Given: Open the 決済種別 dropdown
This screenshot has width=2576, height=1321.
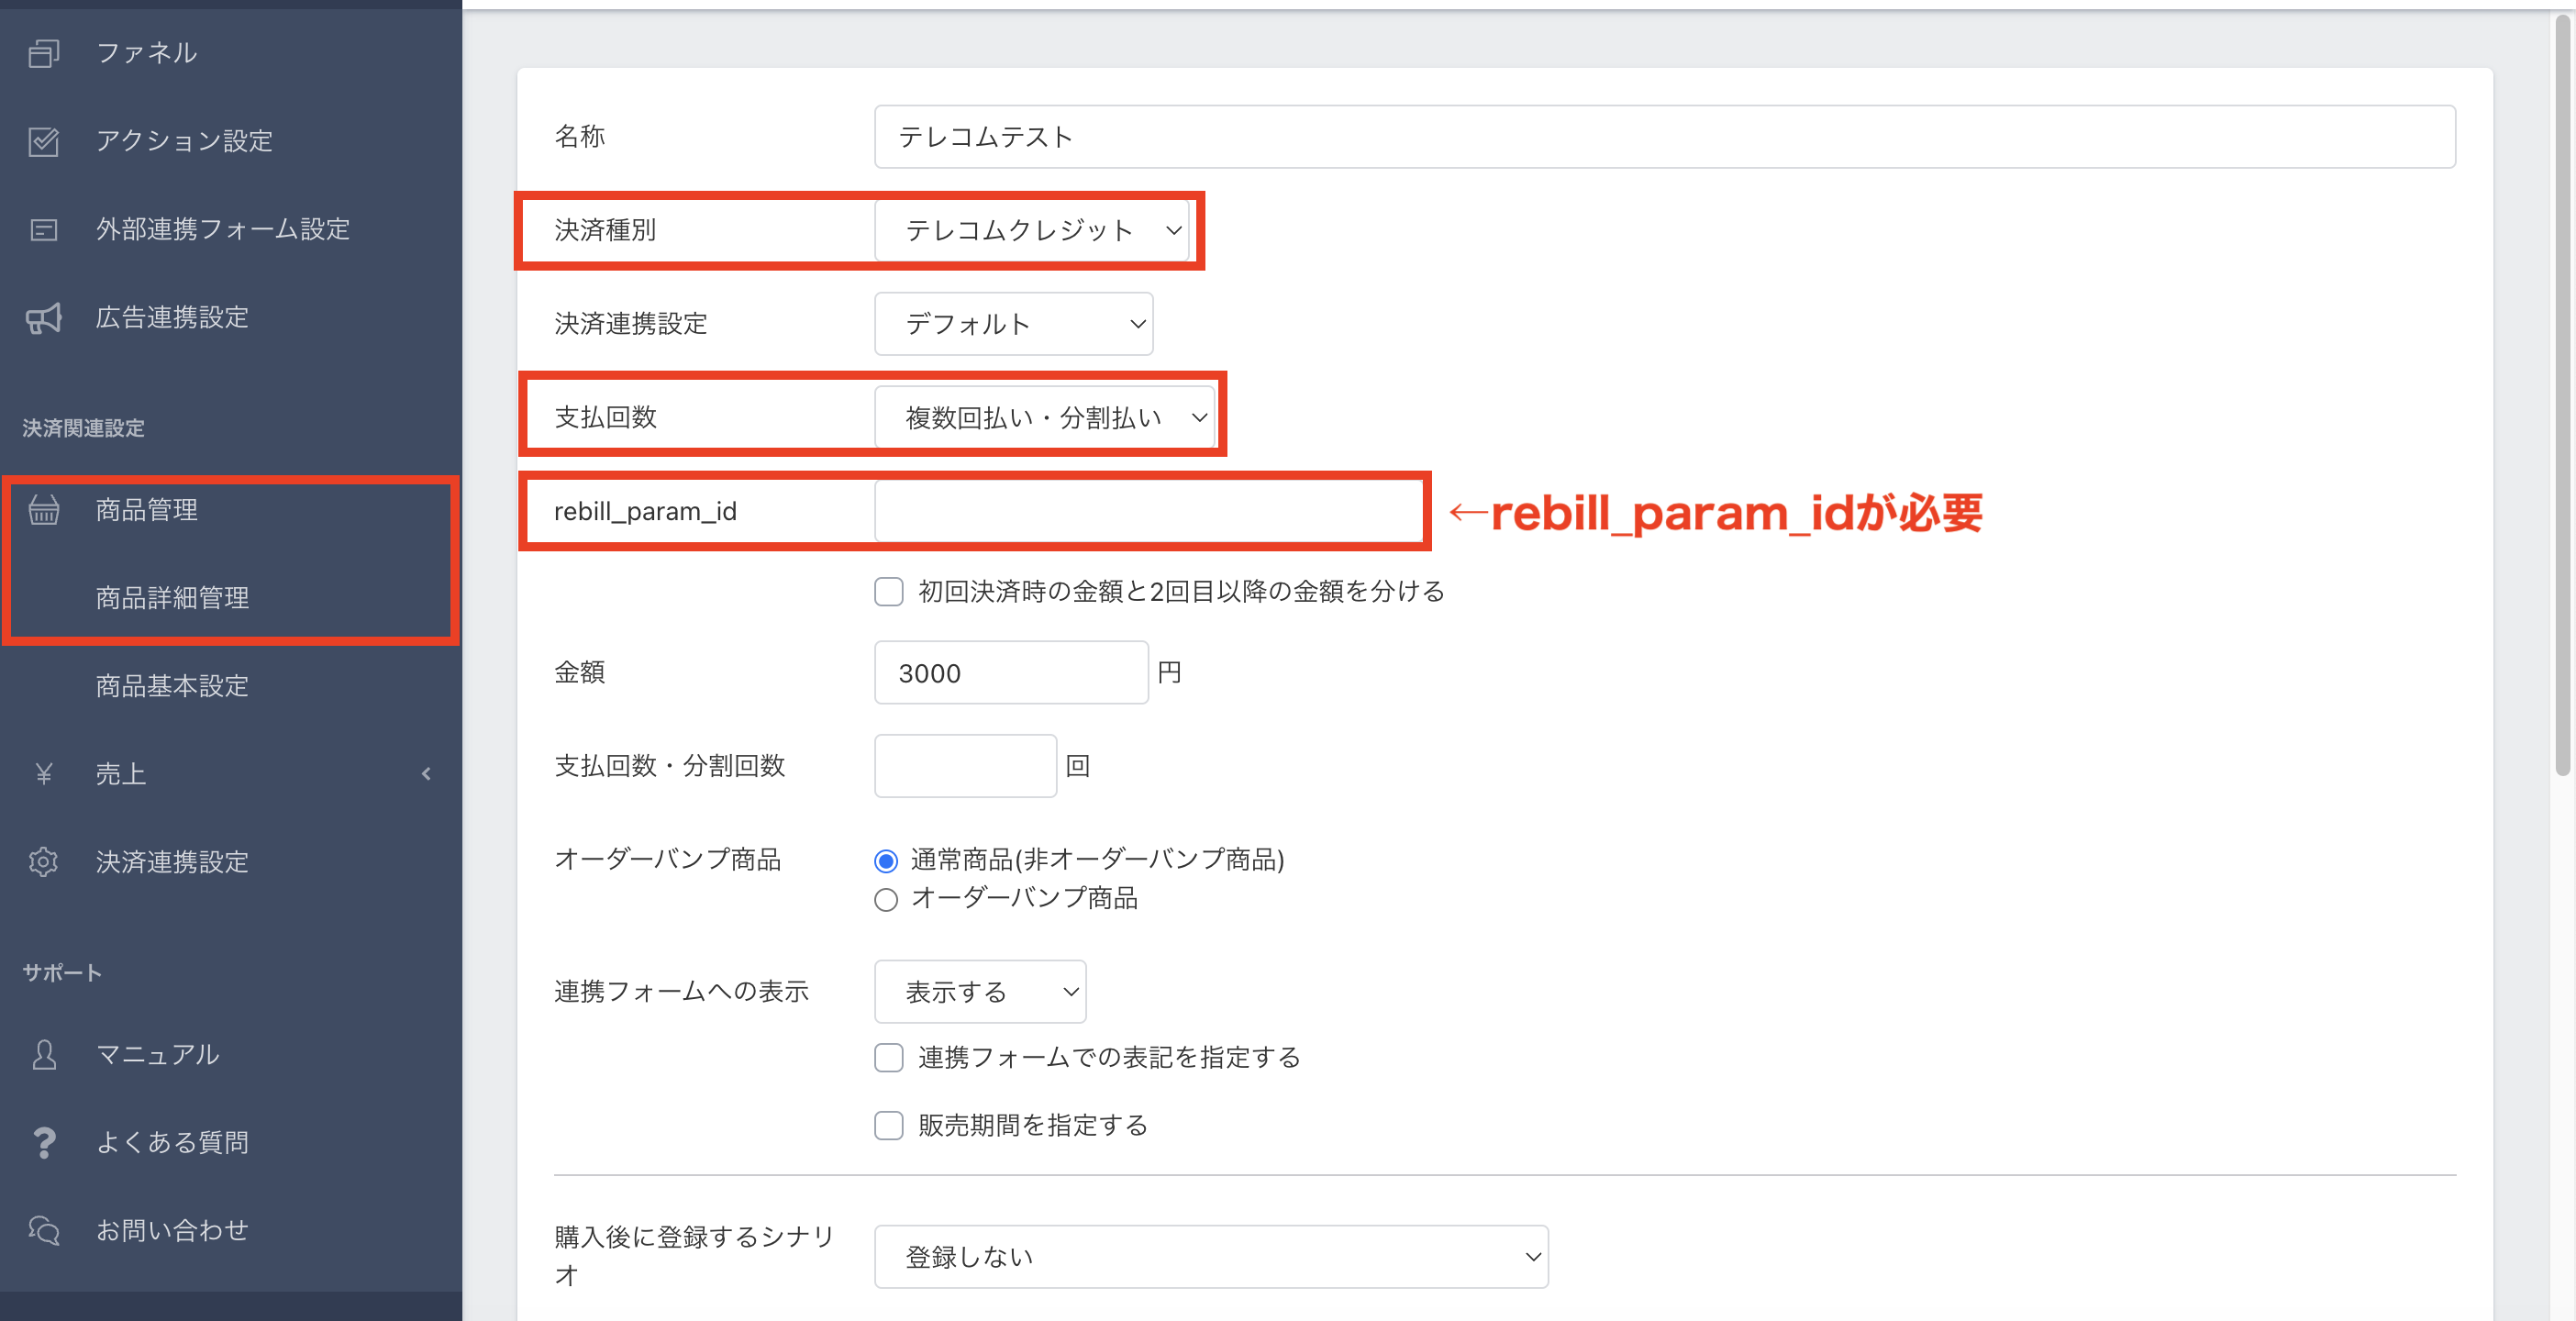Looking at the screenshot, I should 1032,231.
